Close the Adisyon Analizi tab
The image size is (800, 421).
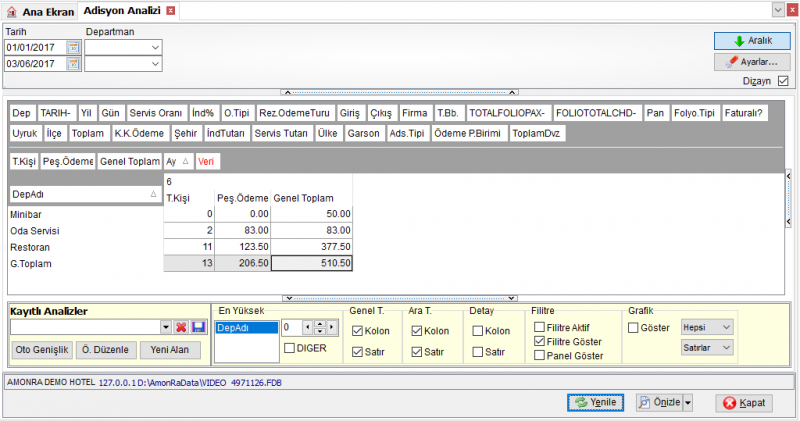click(171, 11)
